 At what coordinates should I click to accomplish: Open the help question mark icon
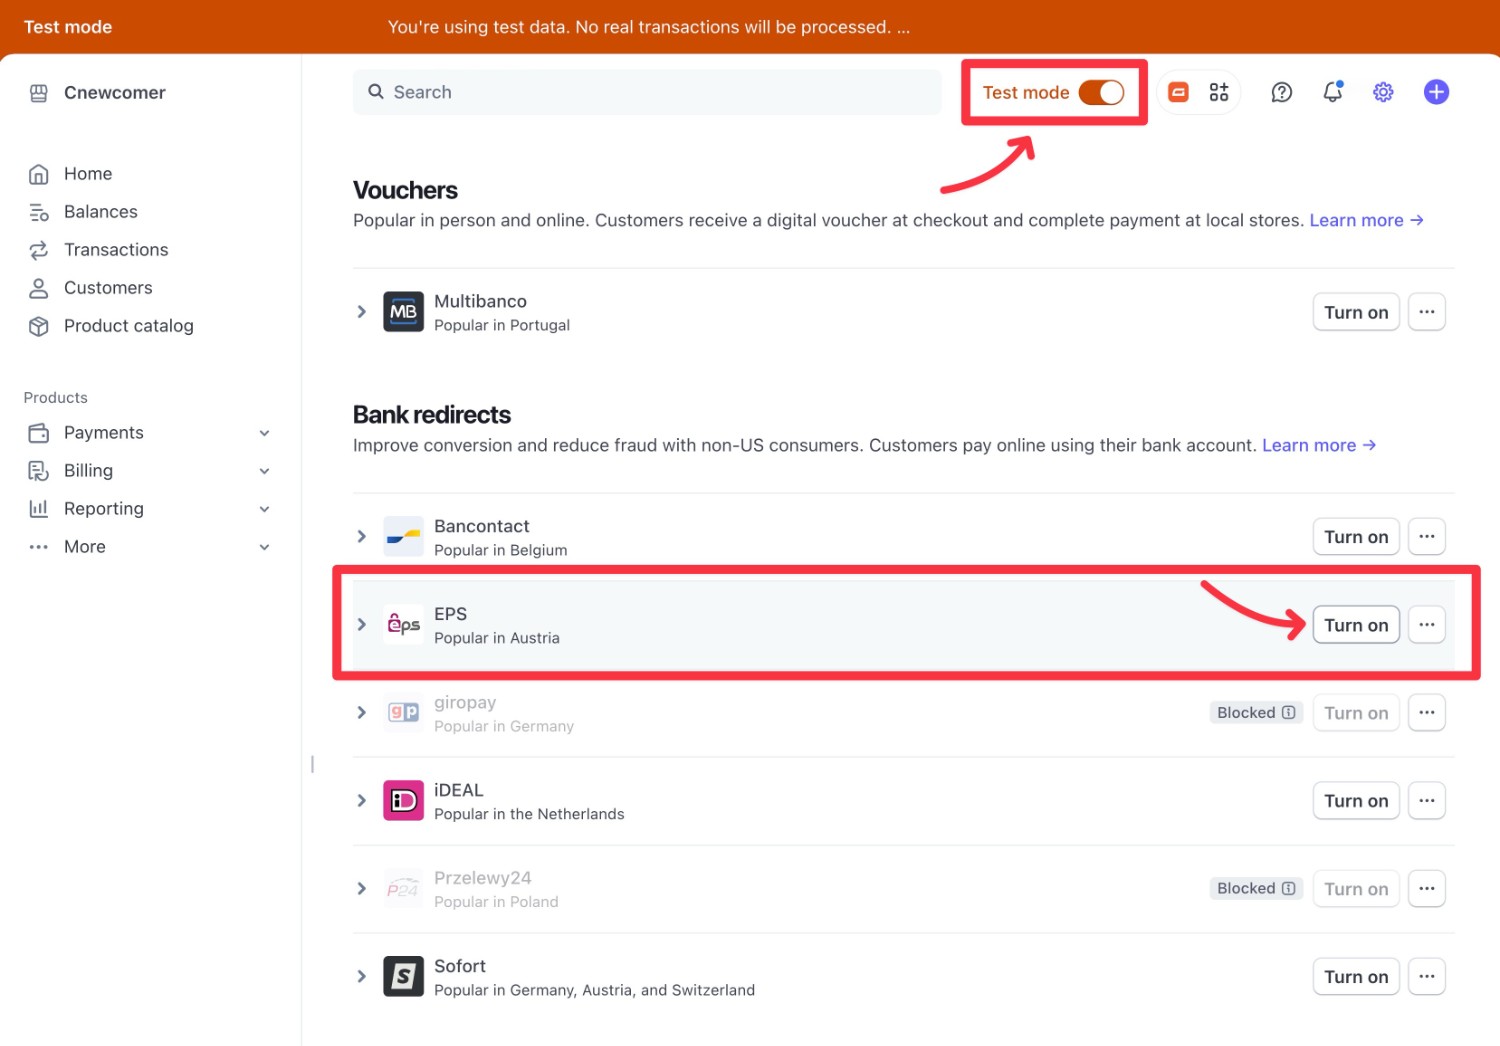click(x=1282, y=92)
